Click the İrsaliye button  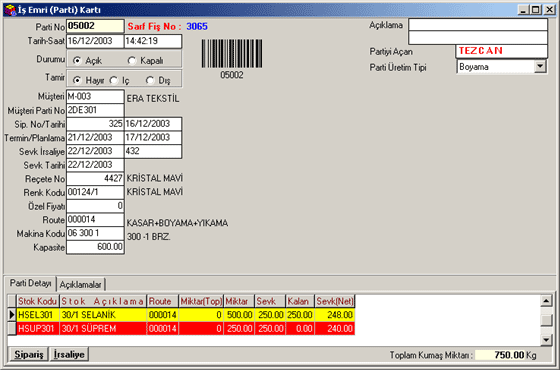coord(69,354)
